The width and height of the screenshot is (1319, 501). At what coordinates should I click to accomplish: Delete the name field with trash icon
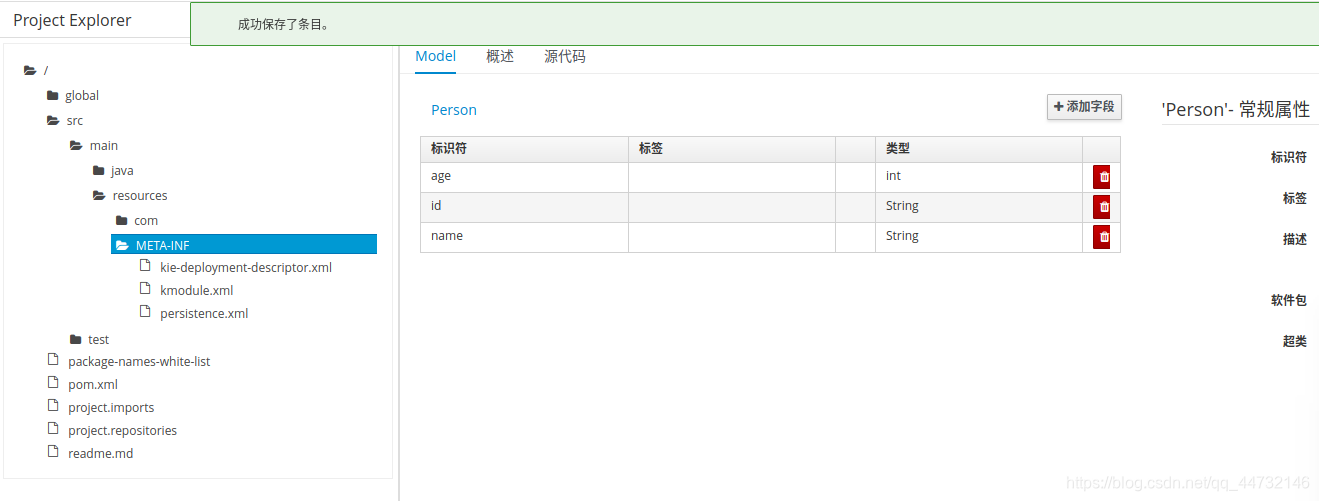click(1101, 237)
